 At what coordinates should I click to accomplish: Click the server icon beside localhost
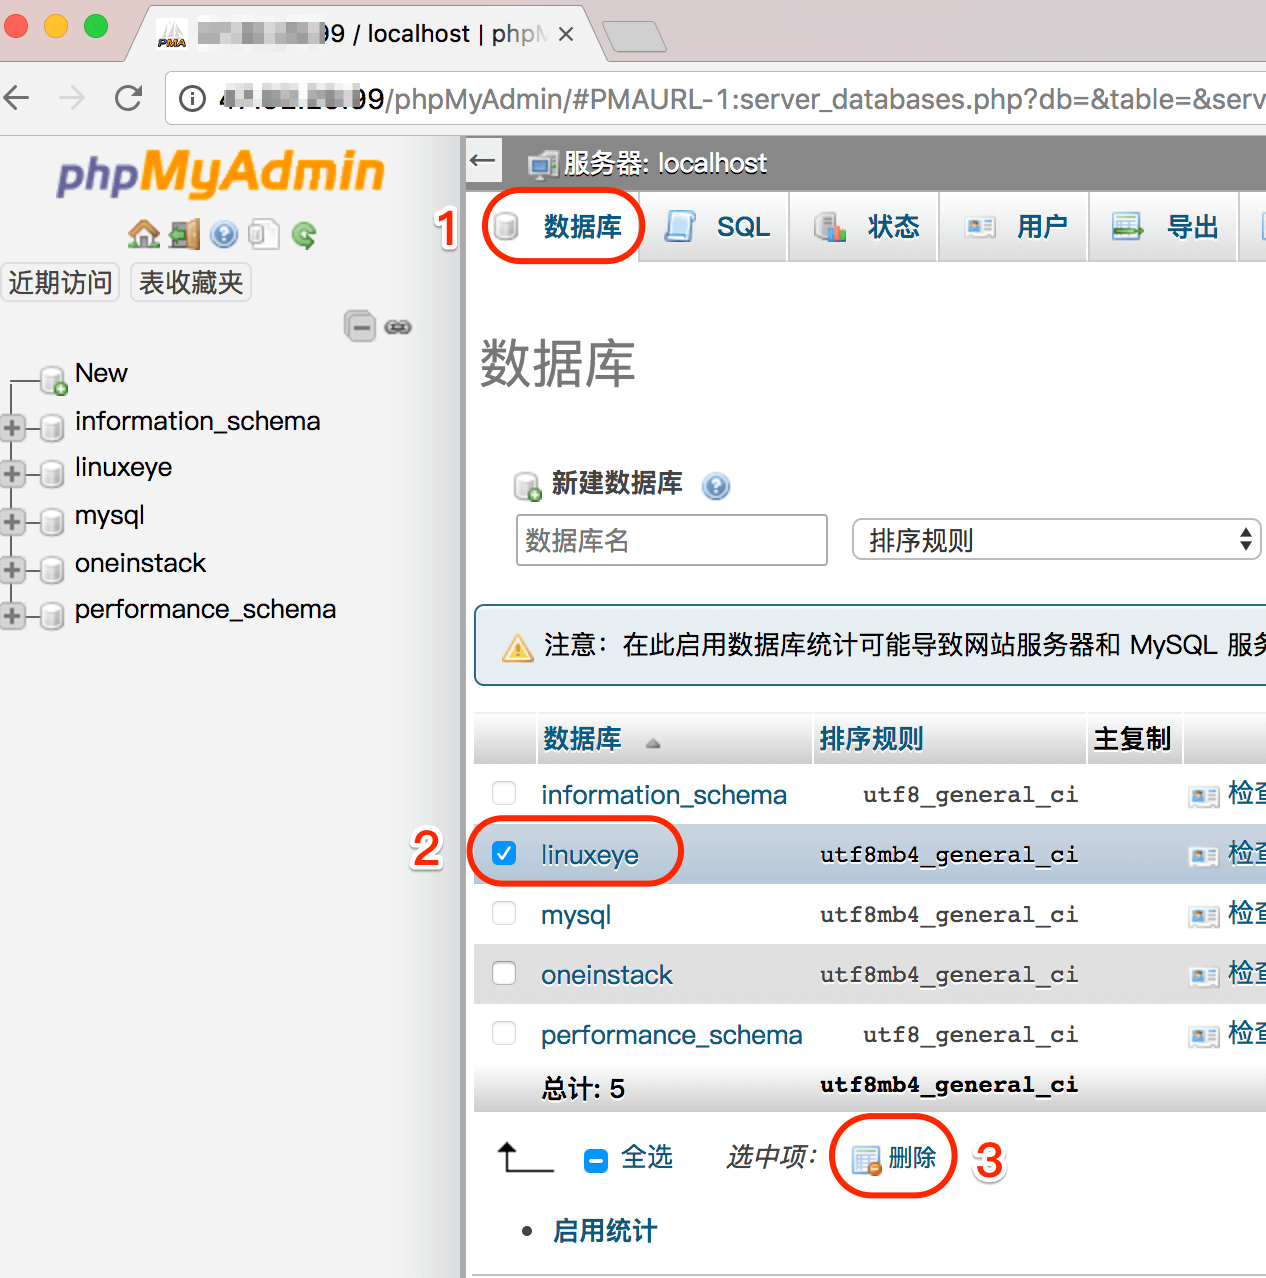pos(543,164)
